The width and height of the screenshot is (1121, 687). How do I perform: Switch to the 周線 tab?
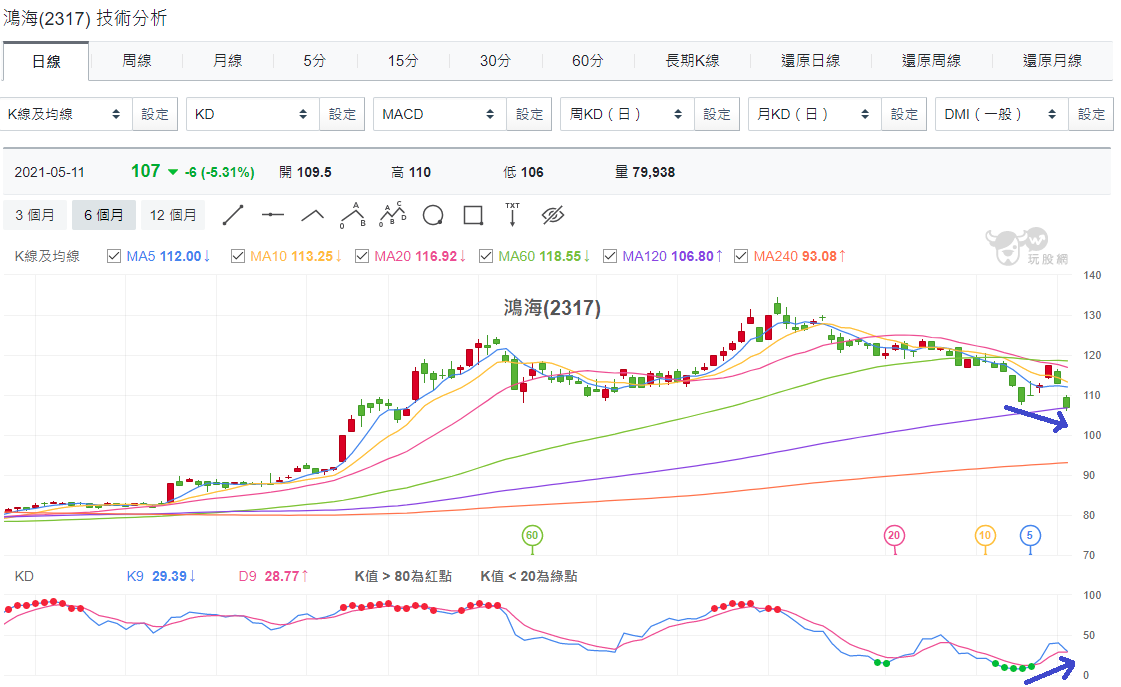137,61
